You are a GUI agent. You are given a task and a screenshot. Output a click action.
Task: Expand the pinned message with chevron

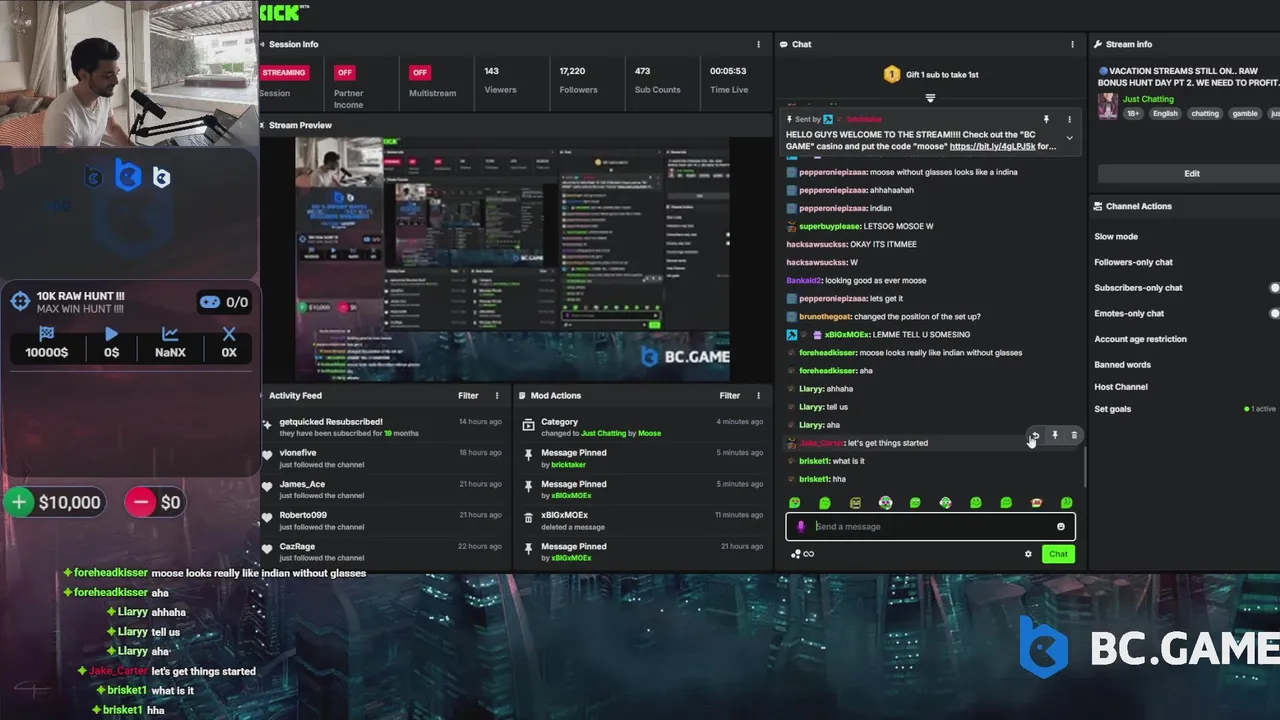pyautogui.click(x=1069, y=138)
